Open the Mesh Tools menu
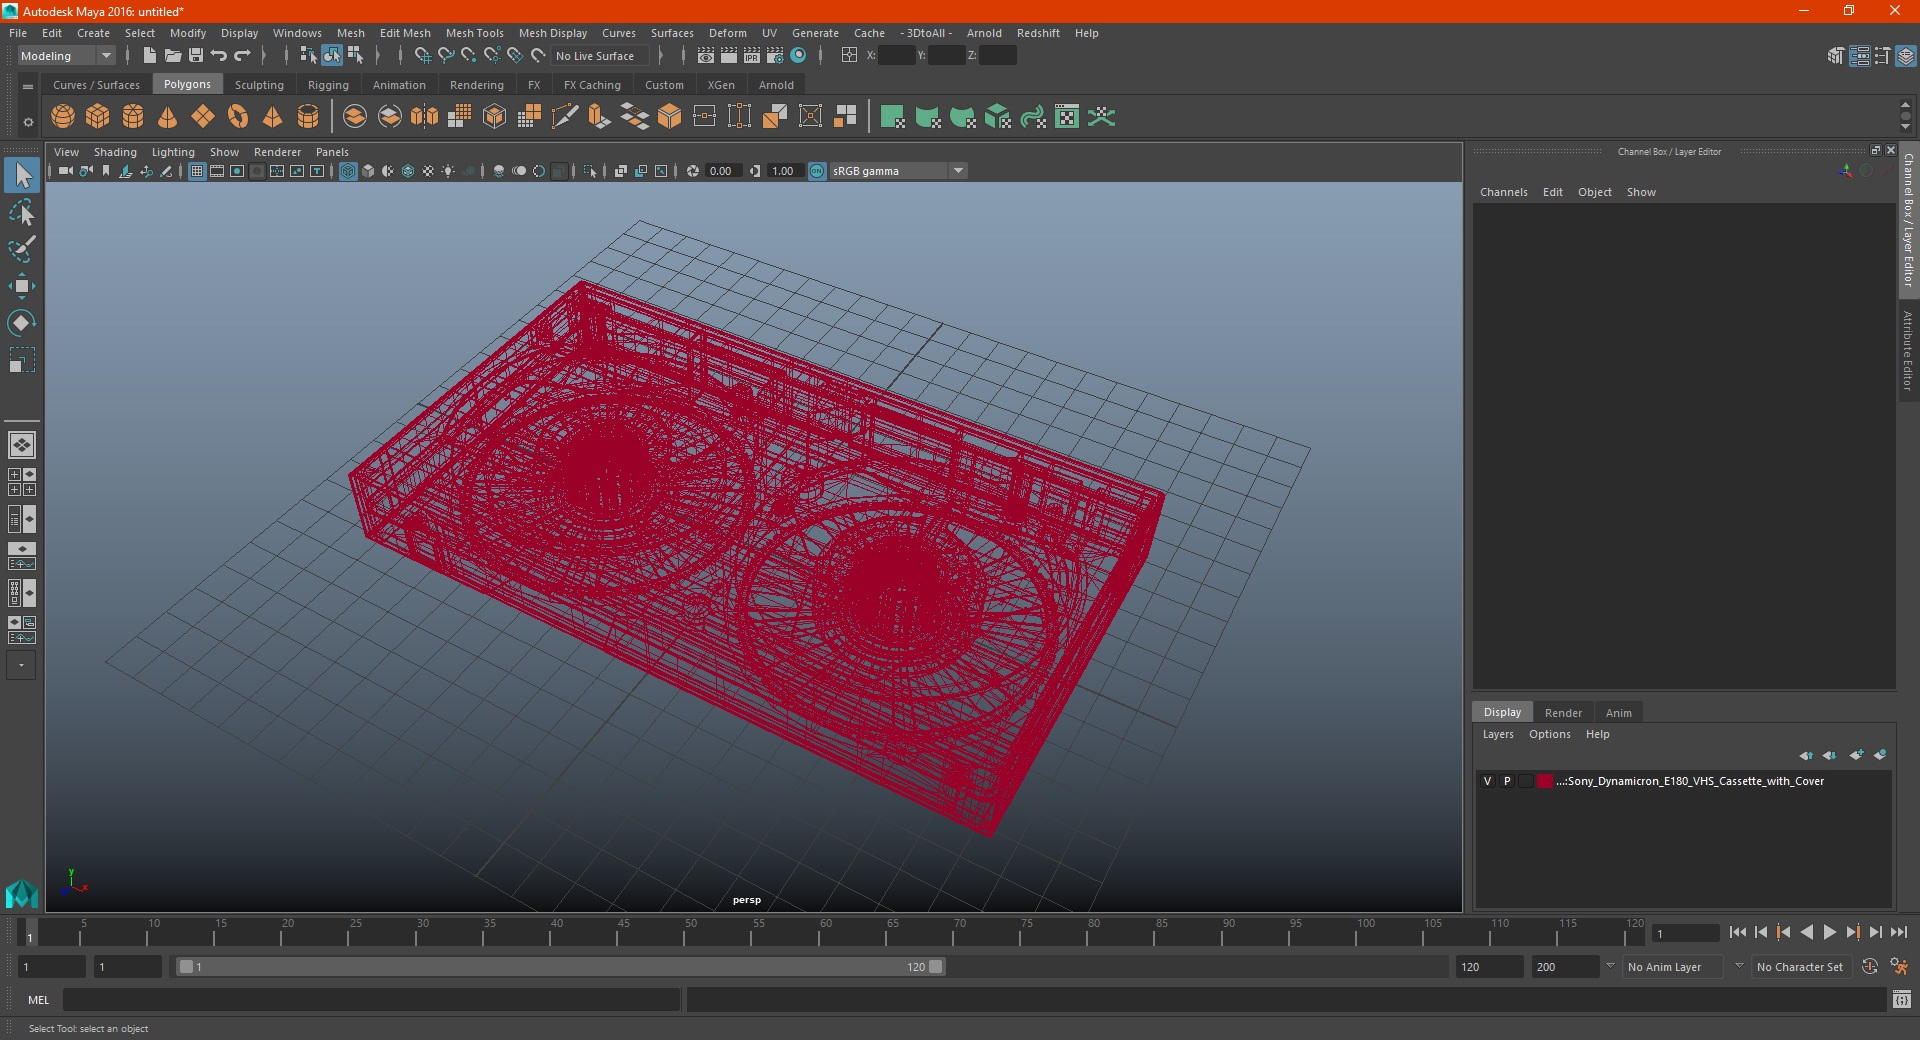The width and height of the screenshot is (1920, 1040). (x=474, y=33)
